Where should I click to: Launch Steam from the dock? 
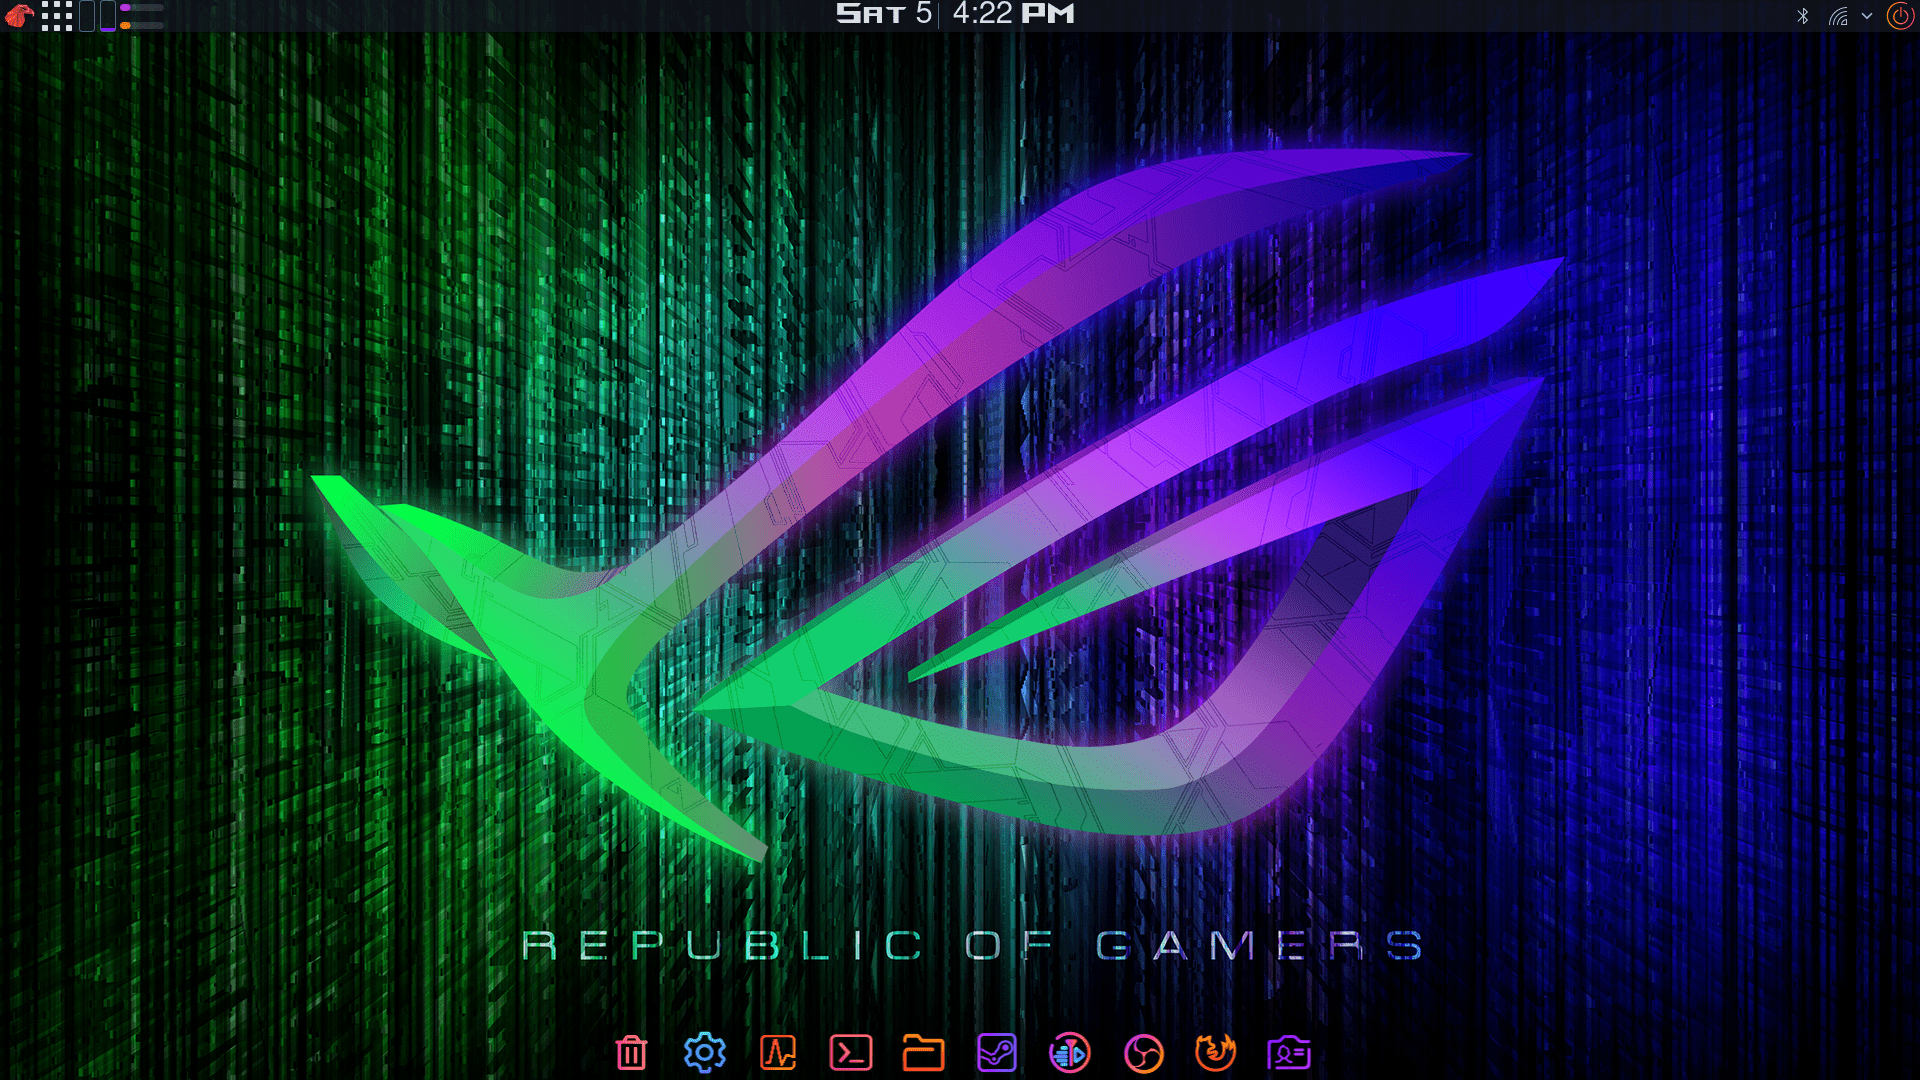[997, 1053]
